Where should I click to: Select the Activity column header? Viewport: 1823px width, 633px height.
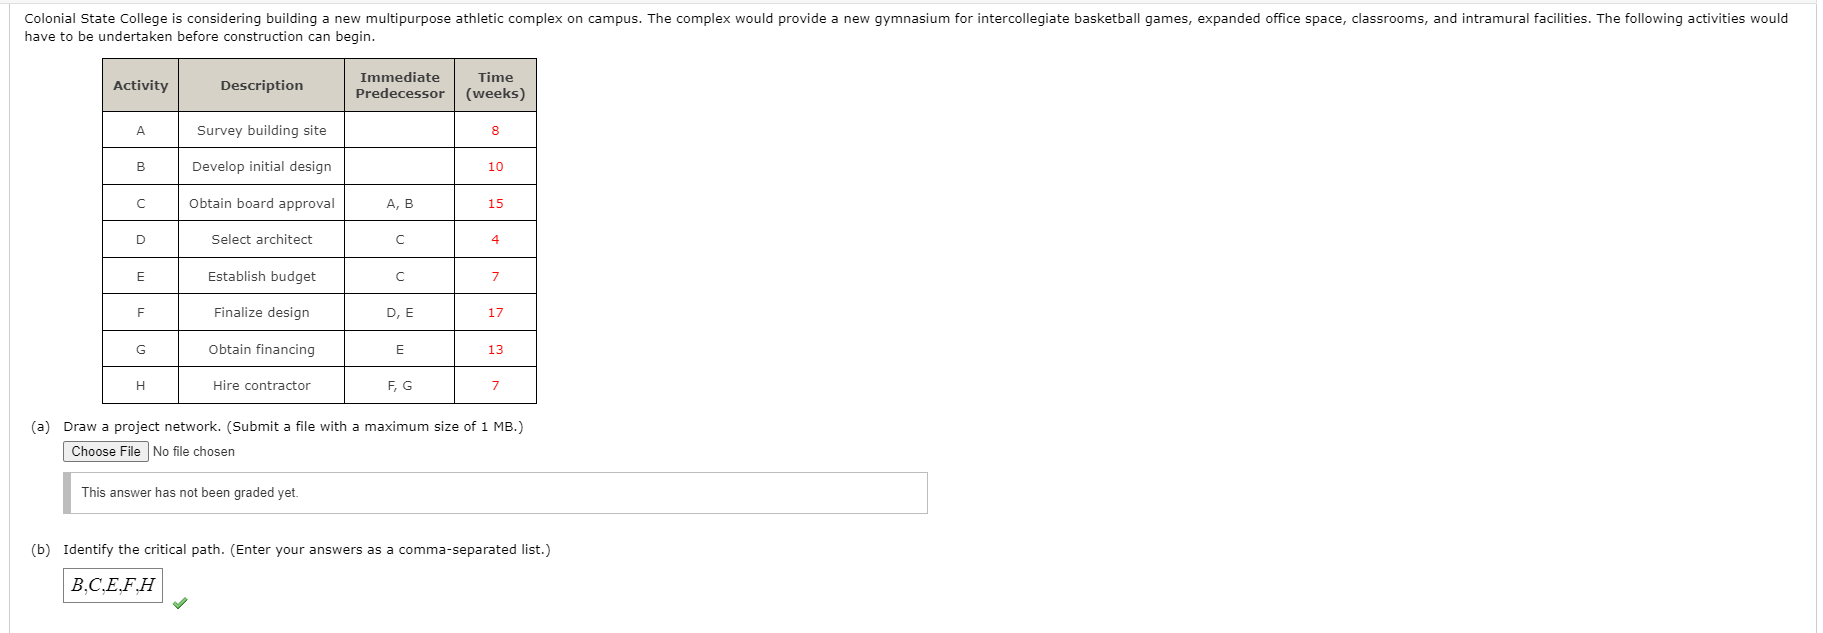tap(141, 86)
